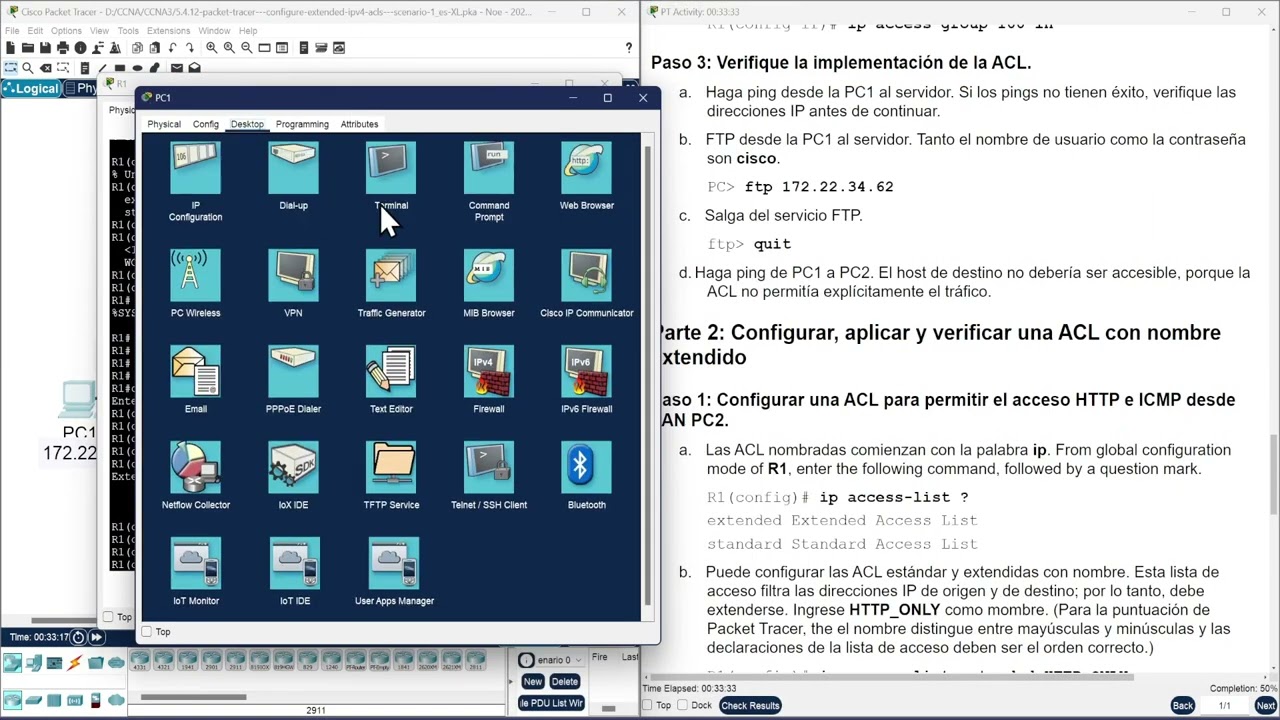Click the device list horizontal scrollbar
1280x720 pixels.
click(193, 697)
